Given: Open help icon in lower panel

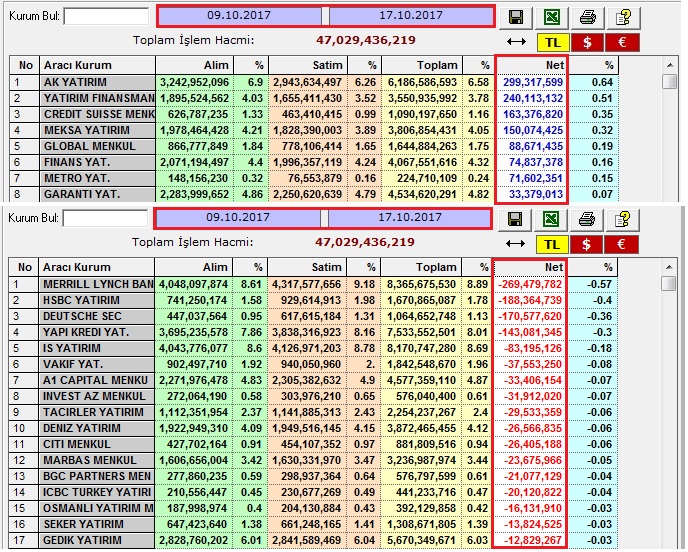Looking at the screenshot, I should coord(623,219).
